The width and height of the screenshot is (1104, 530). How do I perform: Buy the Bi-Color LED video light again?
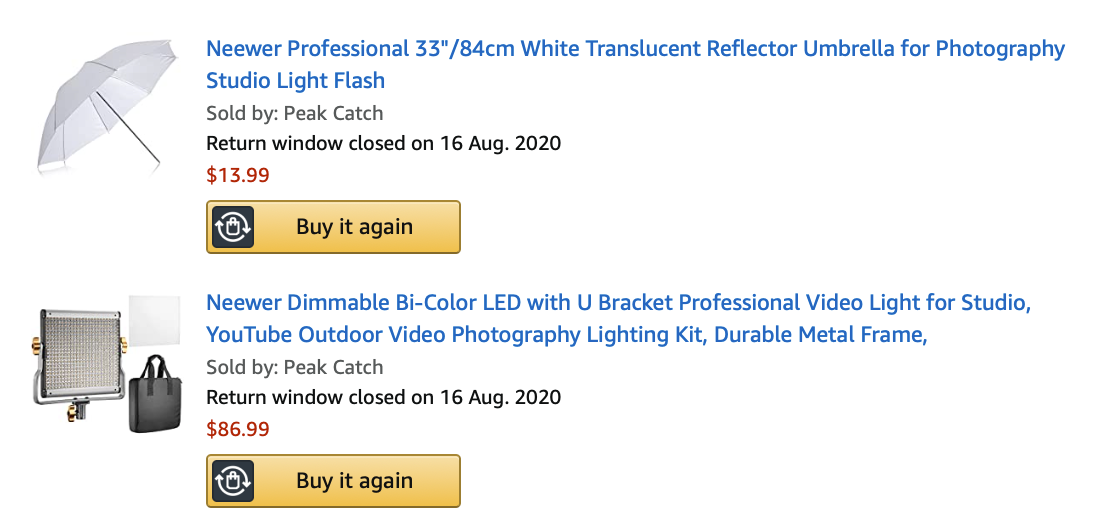coord(333,481)
